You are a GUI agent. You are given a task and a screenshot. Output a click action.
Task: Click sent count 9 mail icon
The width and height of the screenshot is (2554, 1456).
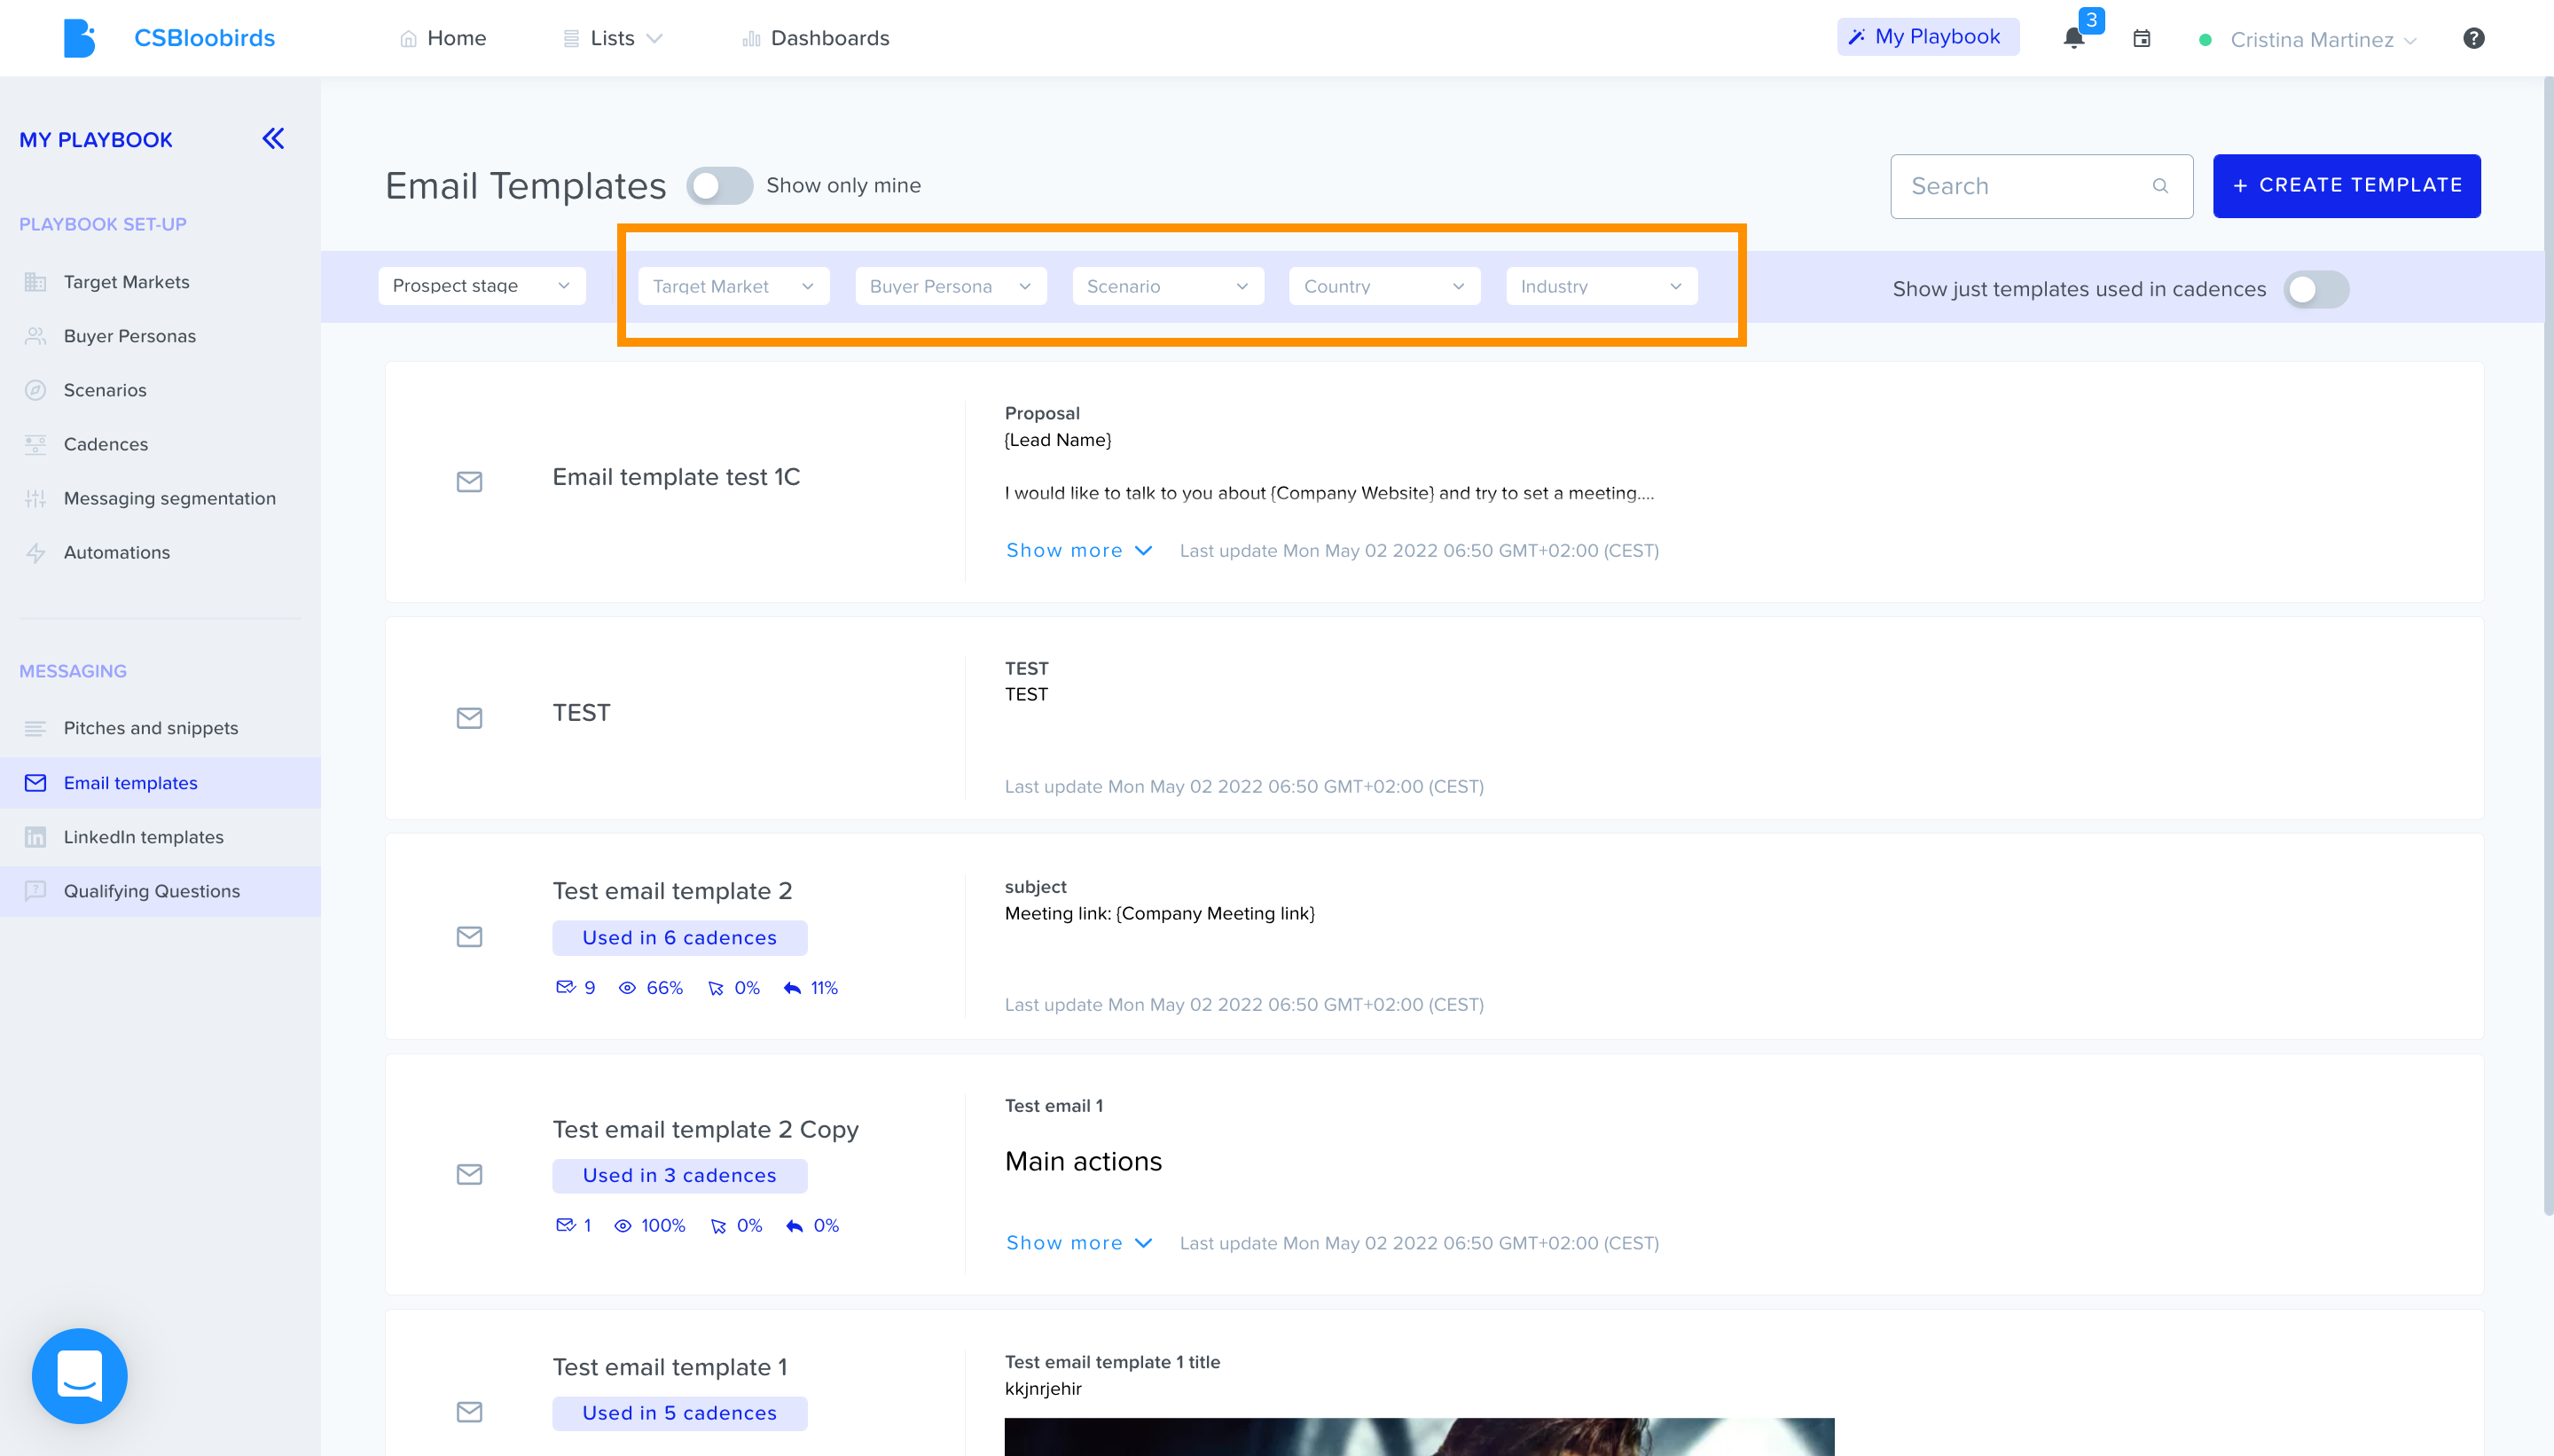[x=565, y=987]
